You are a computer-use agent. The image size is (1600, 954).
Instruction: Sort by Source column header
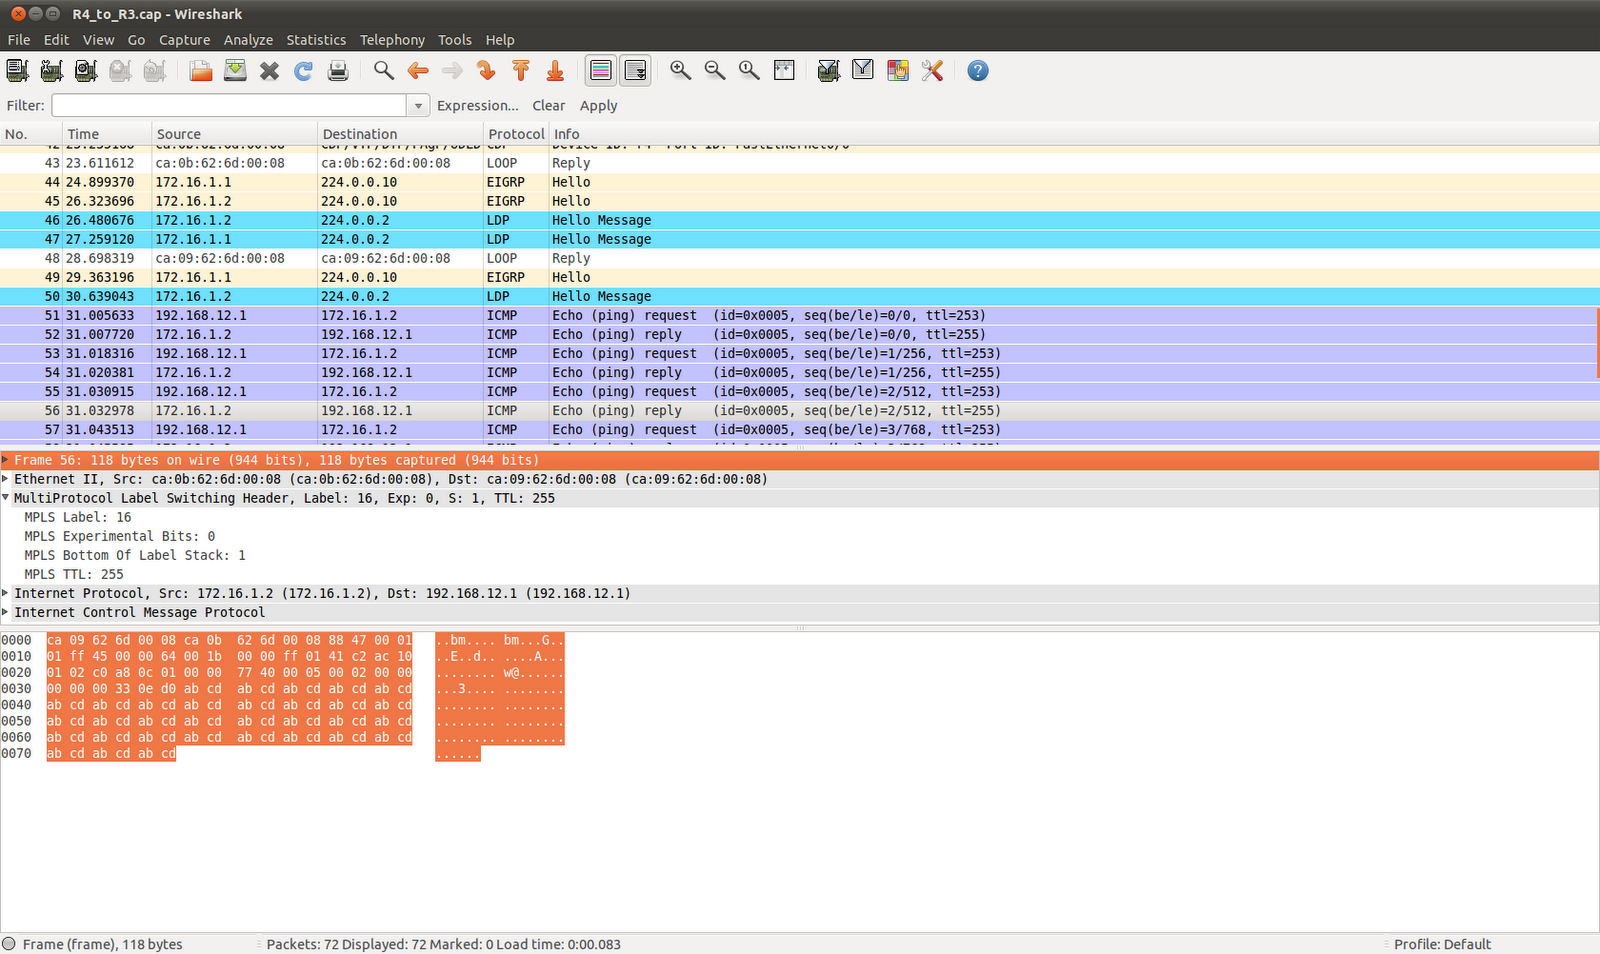click(x=234, y=134)
